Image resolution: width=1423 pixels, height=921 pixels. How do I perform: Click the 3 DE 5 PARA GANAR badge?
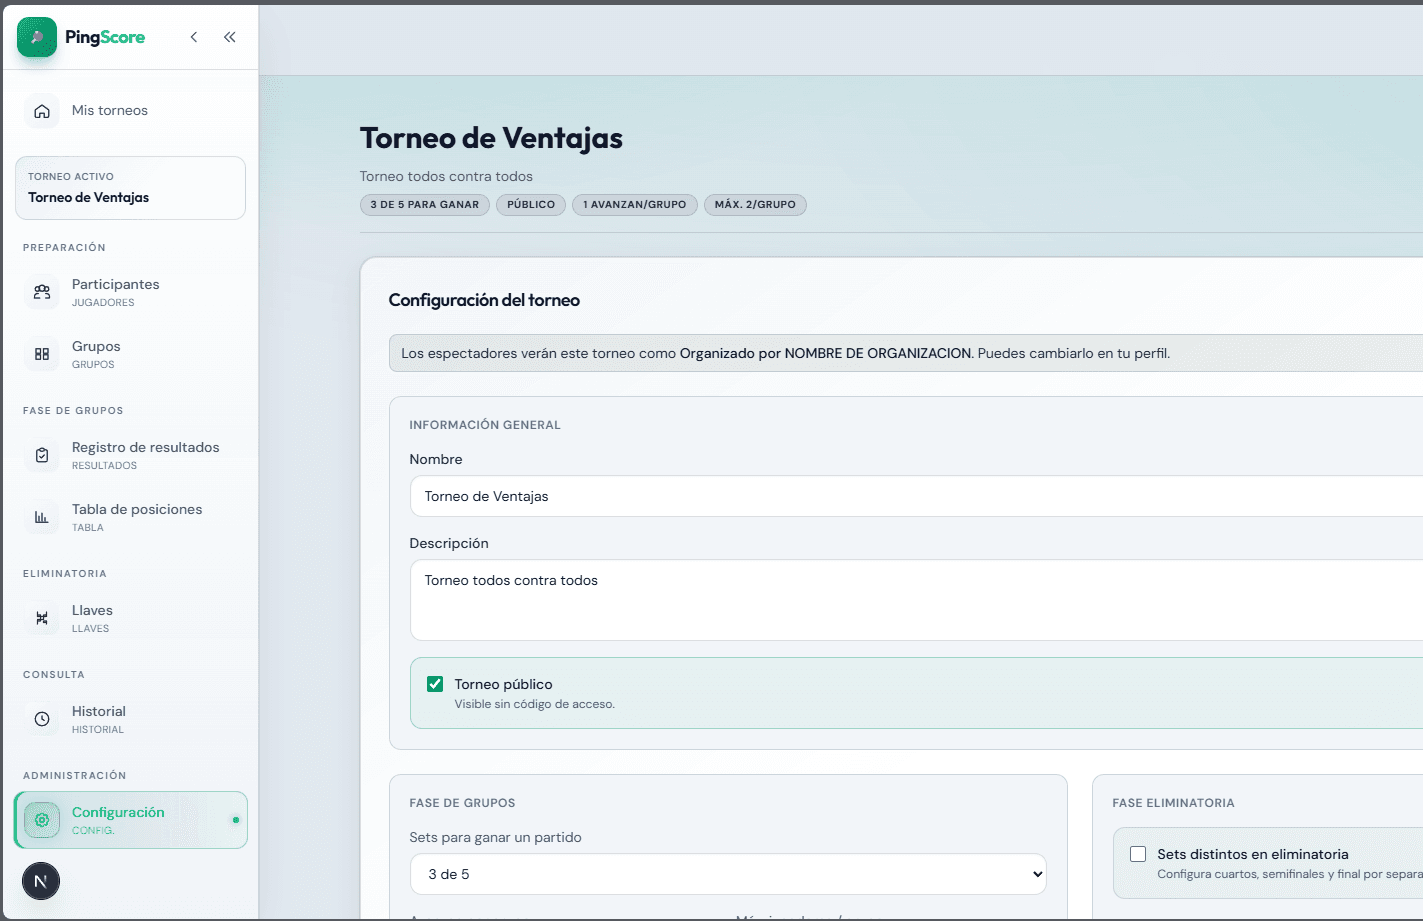[425, 205]
